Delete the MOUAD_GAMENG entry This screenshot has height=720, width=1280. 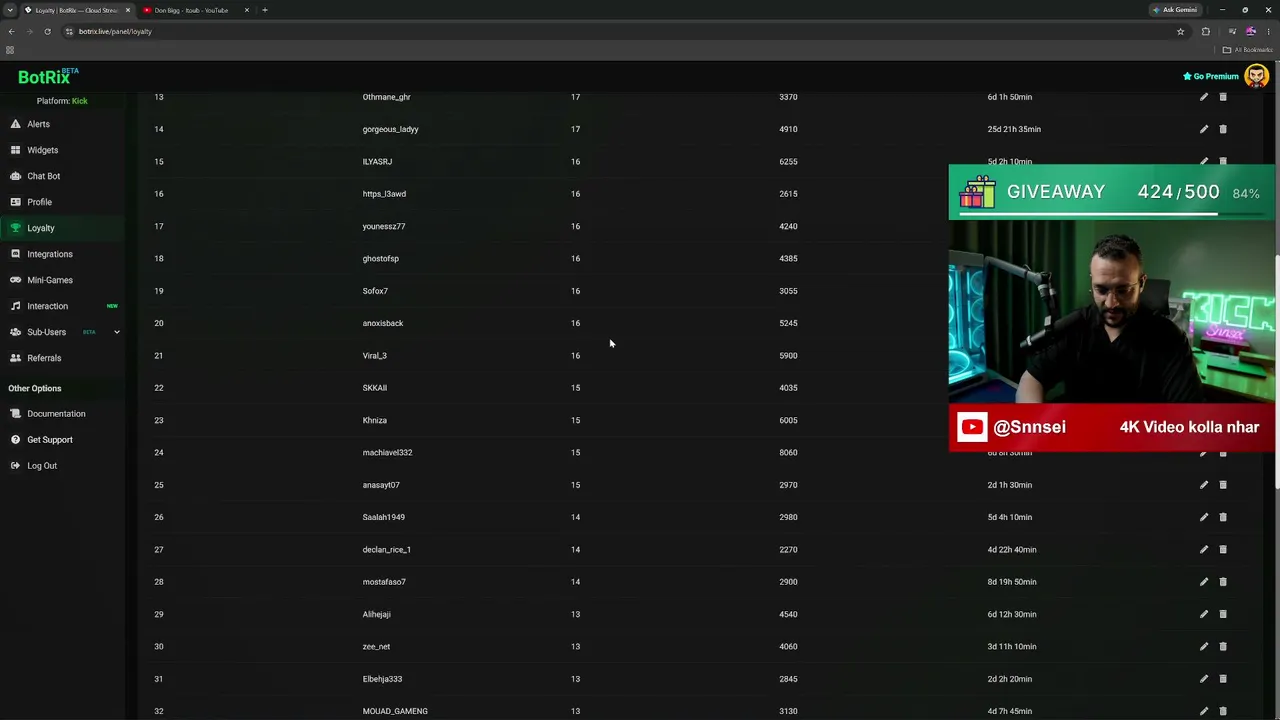point(1223,711)
